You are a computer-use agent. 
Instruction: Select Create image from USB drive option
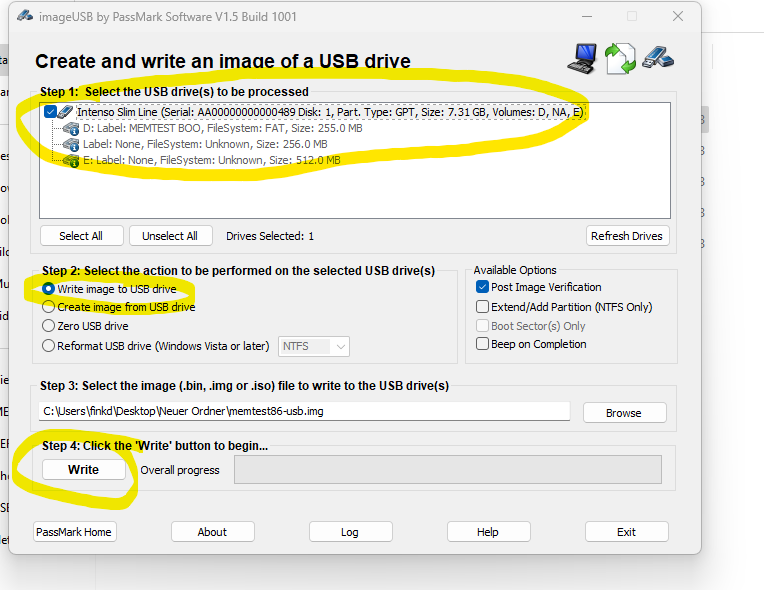pyautogui.click(x=48, y=307)
